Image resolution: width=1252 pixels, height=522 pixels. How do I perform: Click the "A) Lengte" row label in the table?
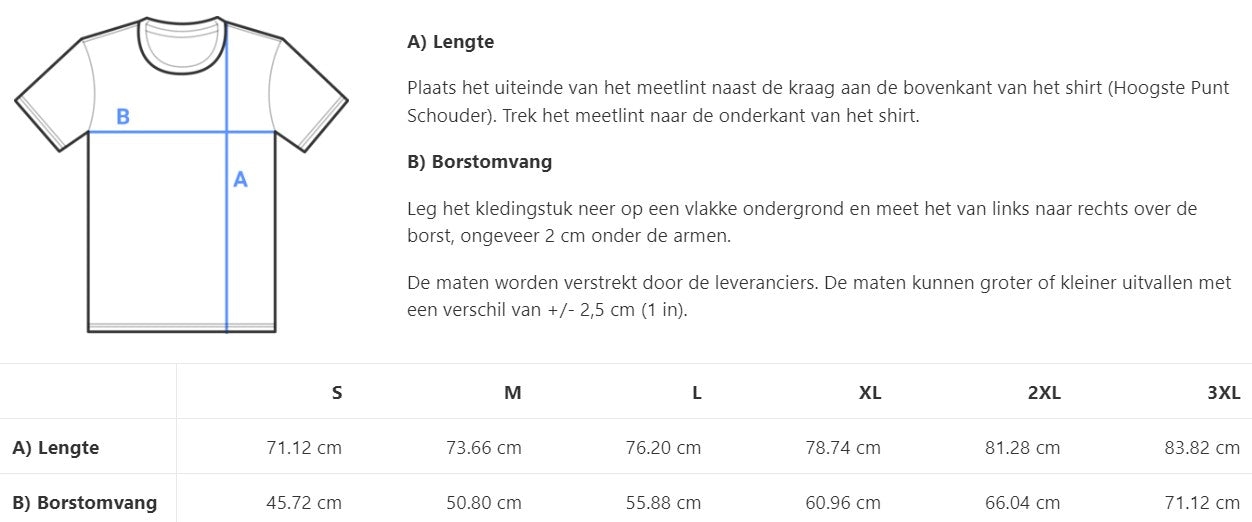[56, 447]
